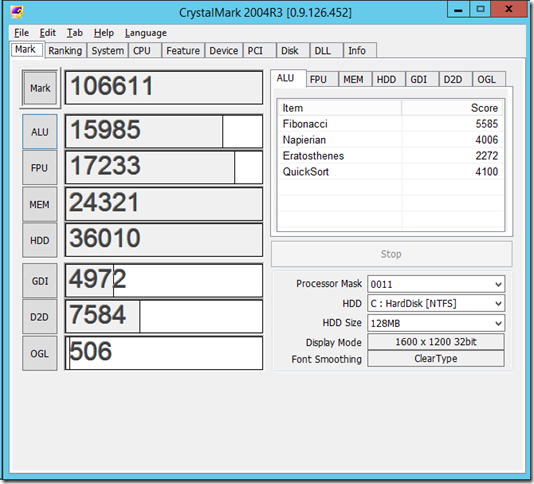Click the Stop button

point(391,254)
